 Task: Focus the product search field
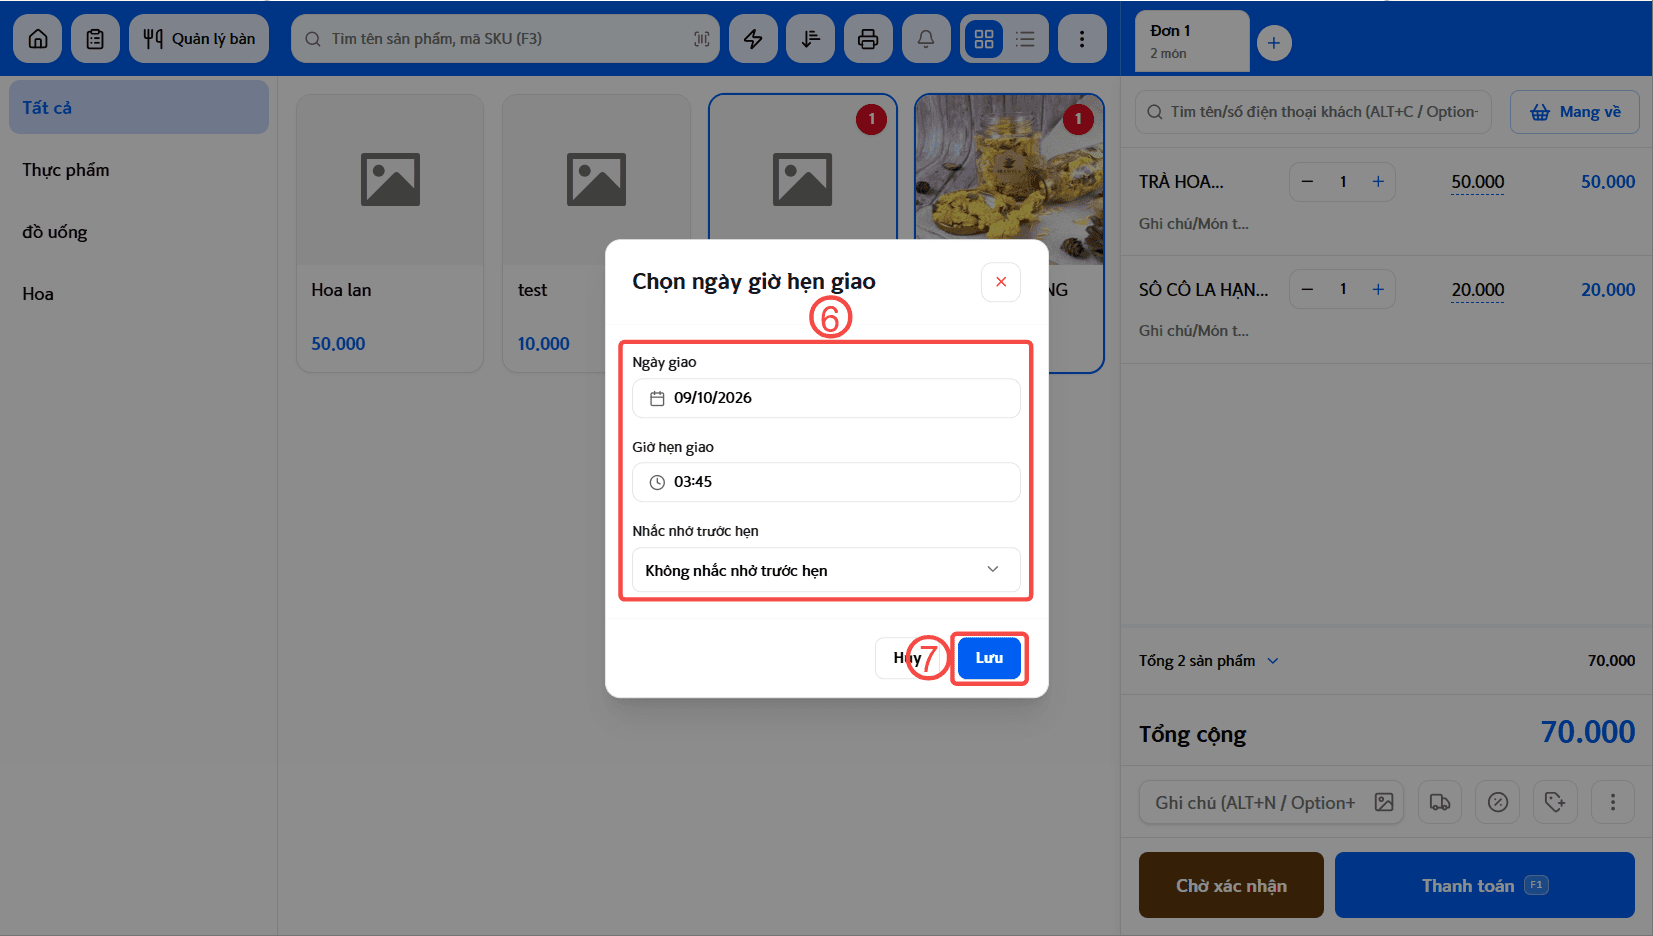coord(505,39)
